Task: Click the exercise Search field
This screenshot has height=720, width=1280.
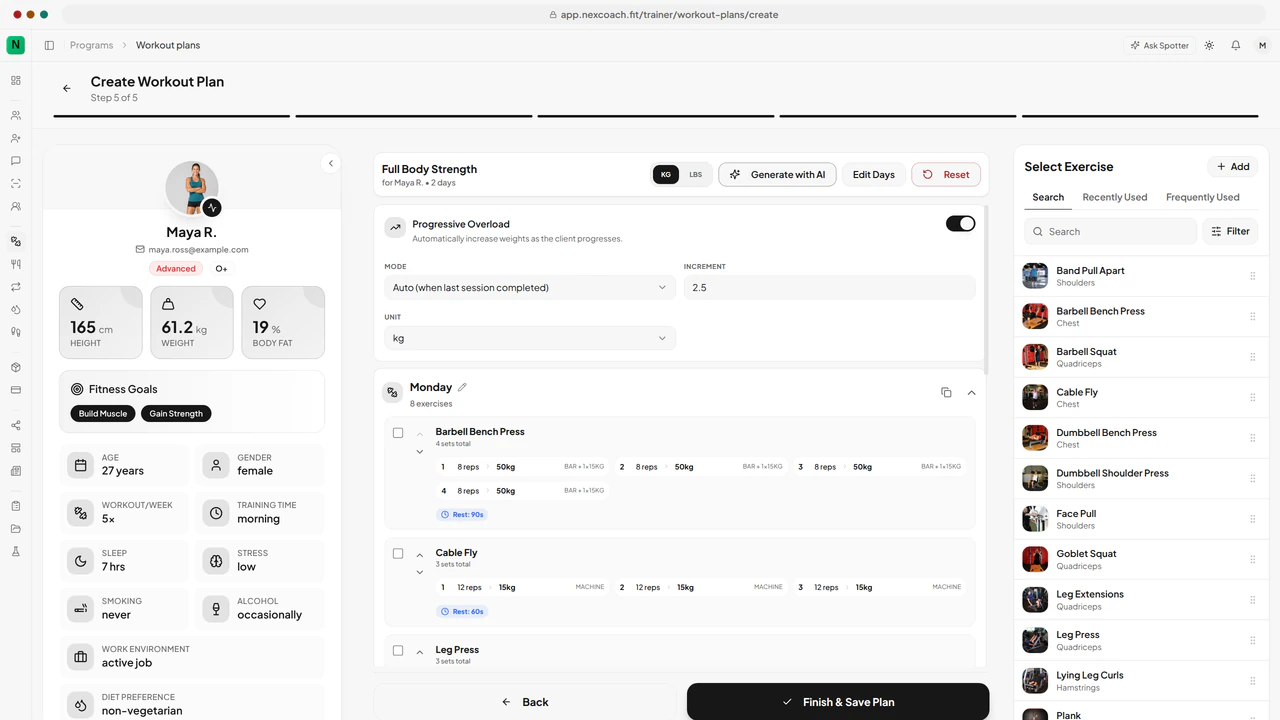Action: point(1110,231)
